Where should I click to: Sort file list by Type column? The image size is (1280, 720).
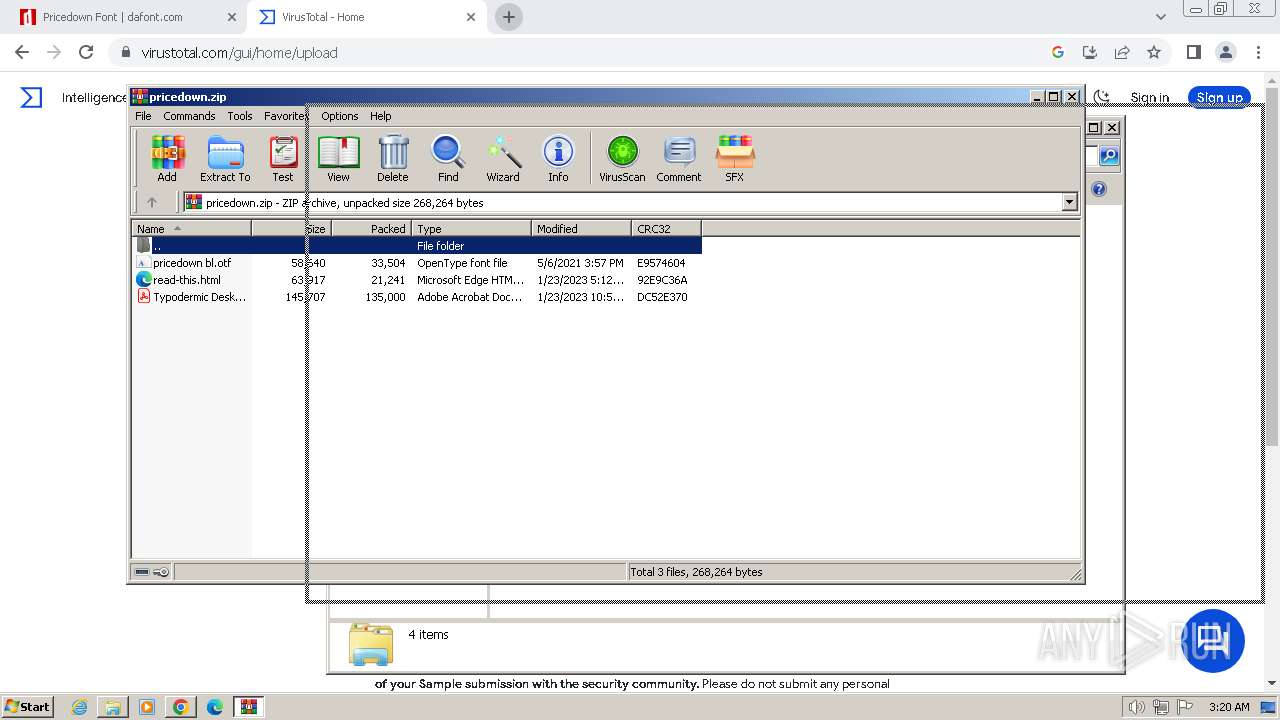(471, 228)
